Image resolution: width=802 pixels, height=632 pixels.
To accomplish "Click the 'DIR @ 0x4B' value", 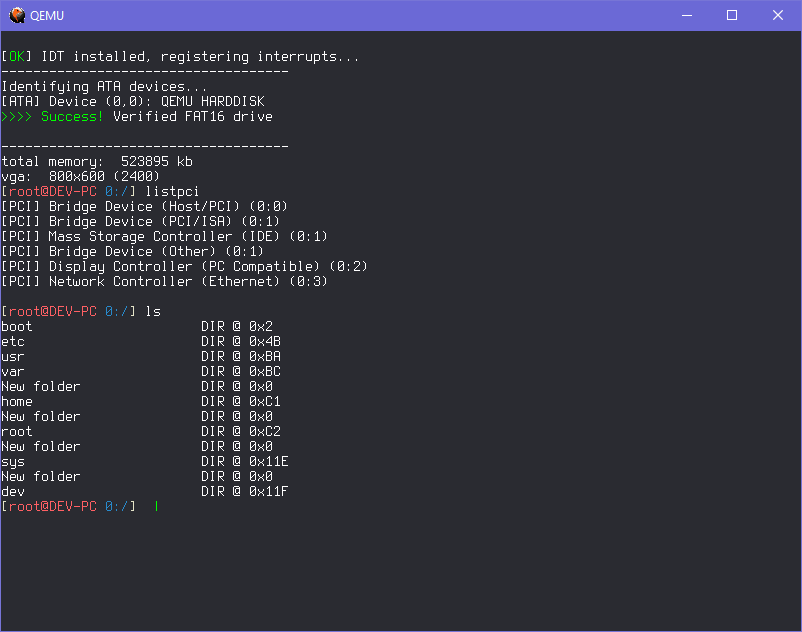I will pos(241,342).
